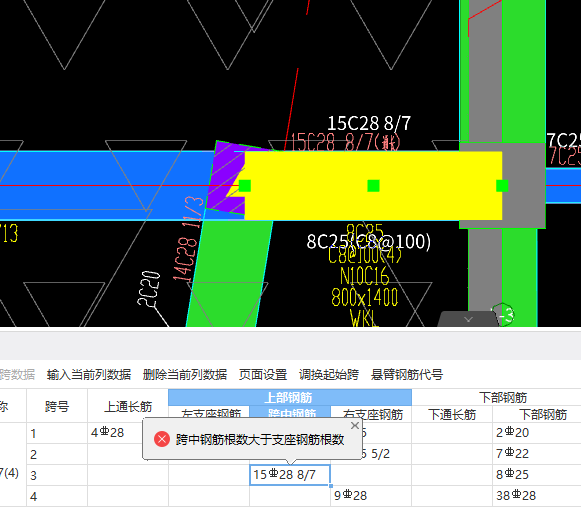The image size is (581, 521).
Task: Select 8⌀25 bottom rebar cell
Action: [x=537, y=475]
